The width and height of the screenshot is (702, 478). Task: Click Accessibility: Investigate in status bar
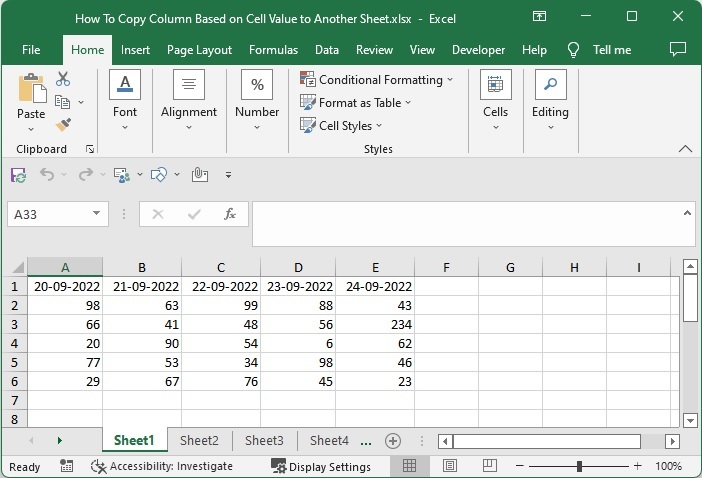pos(162,466)
